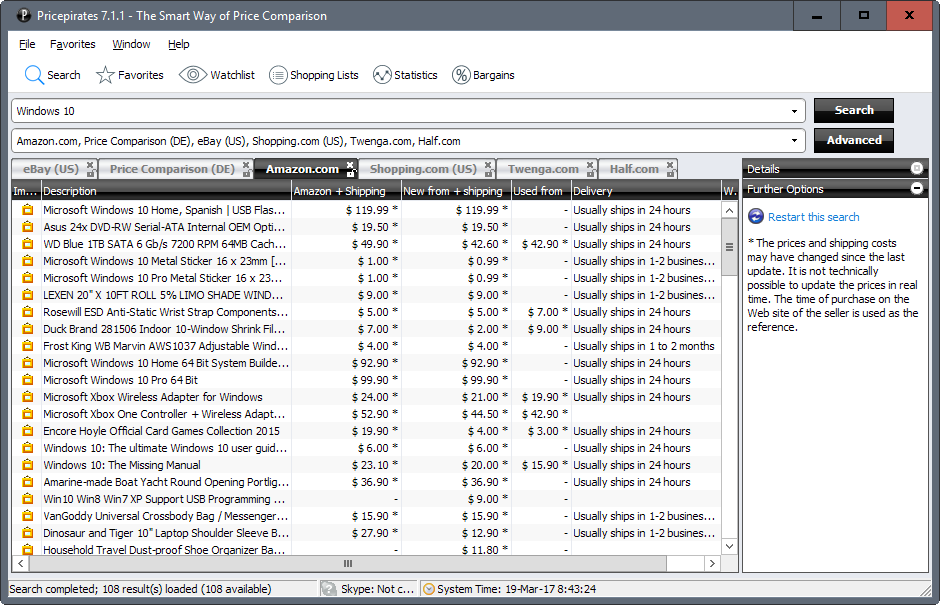
Task: Open the Favorites menu in menu bar
Action: tap(73, 44)
